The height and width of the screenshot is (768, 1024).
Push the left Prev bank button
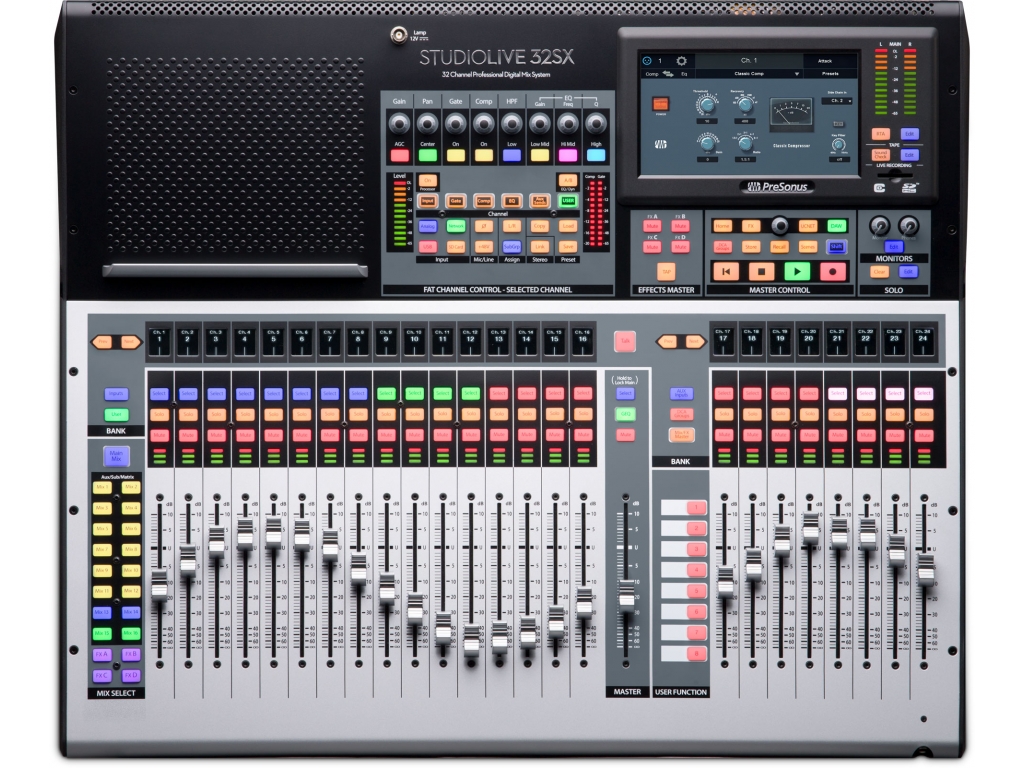(102, 342)
